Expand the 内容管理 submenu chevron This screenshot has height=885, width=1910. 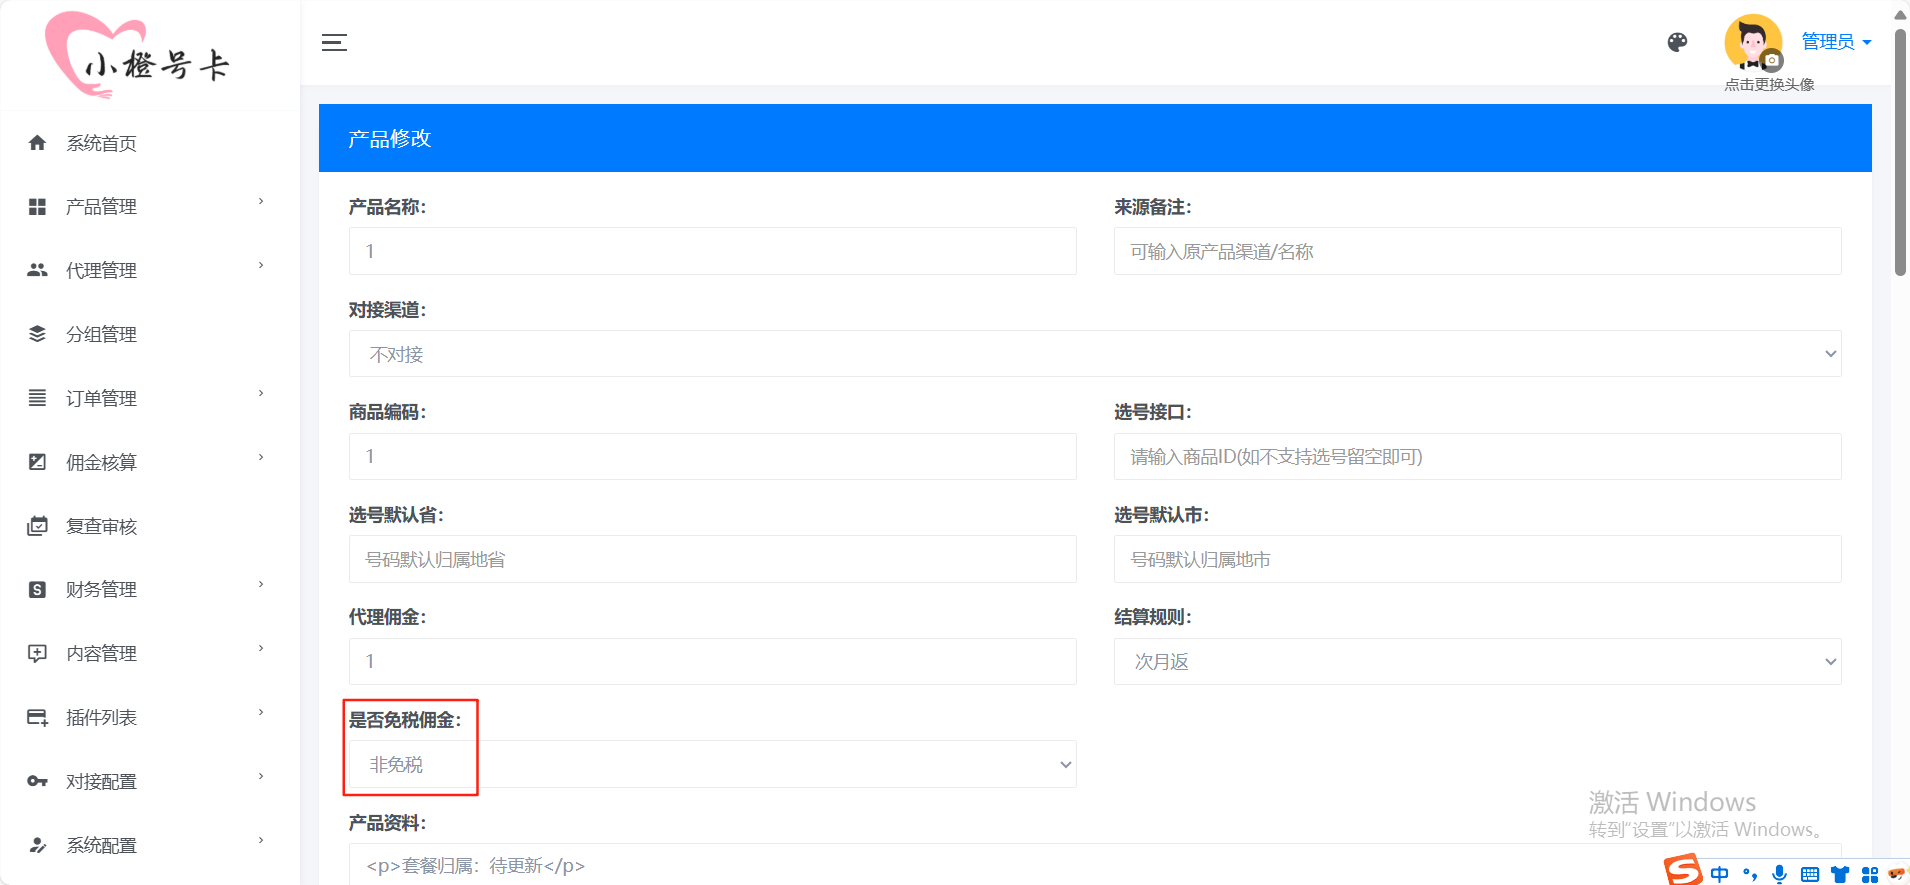(261, 649)
